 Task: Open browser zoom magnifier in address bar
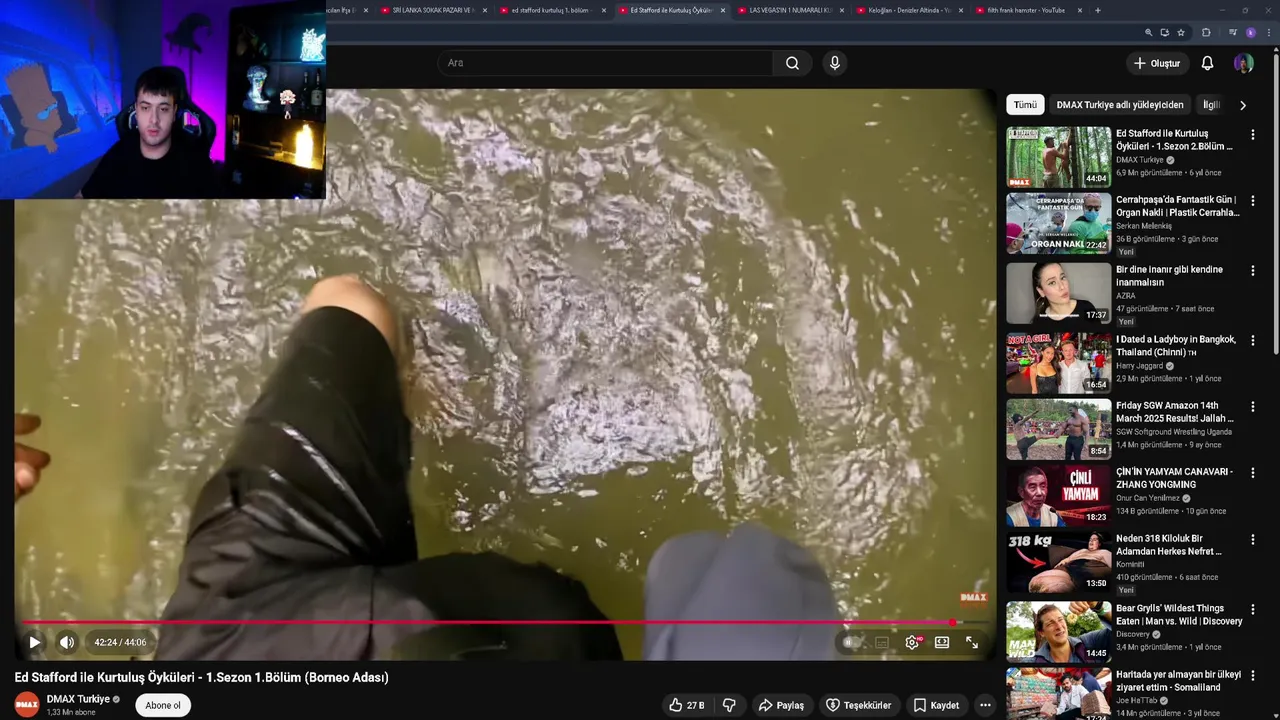(1149, 32)
